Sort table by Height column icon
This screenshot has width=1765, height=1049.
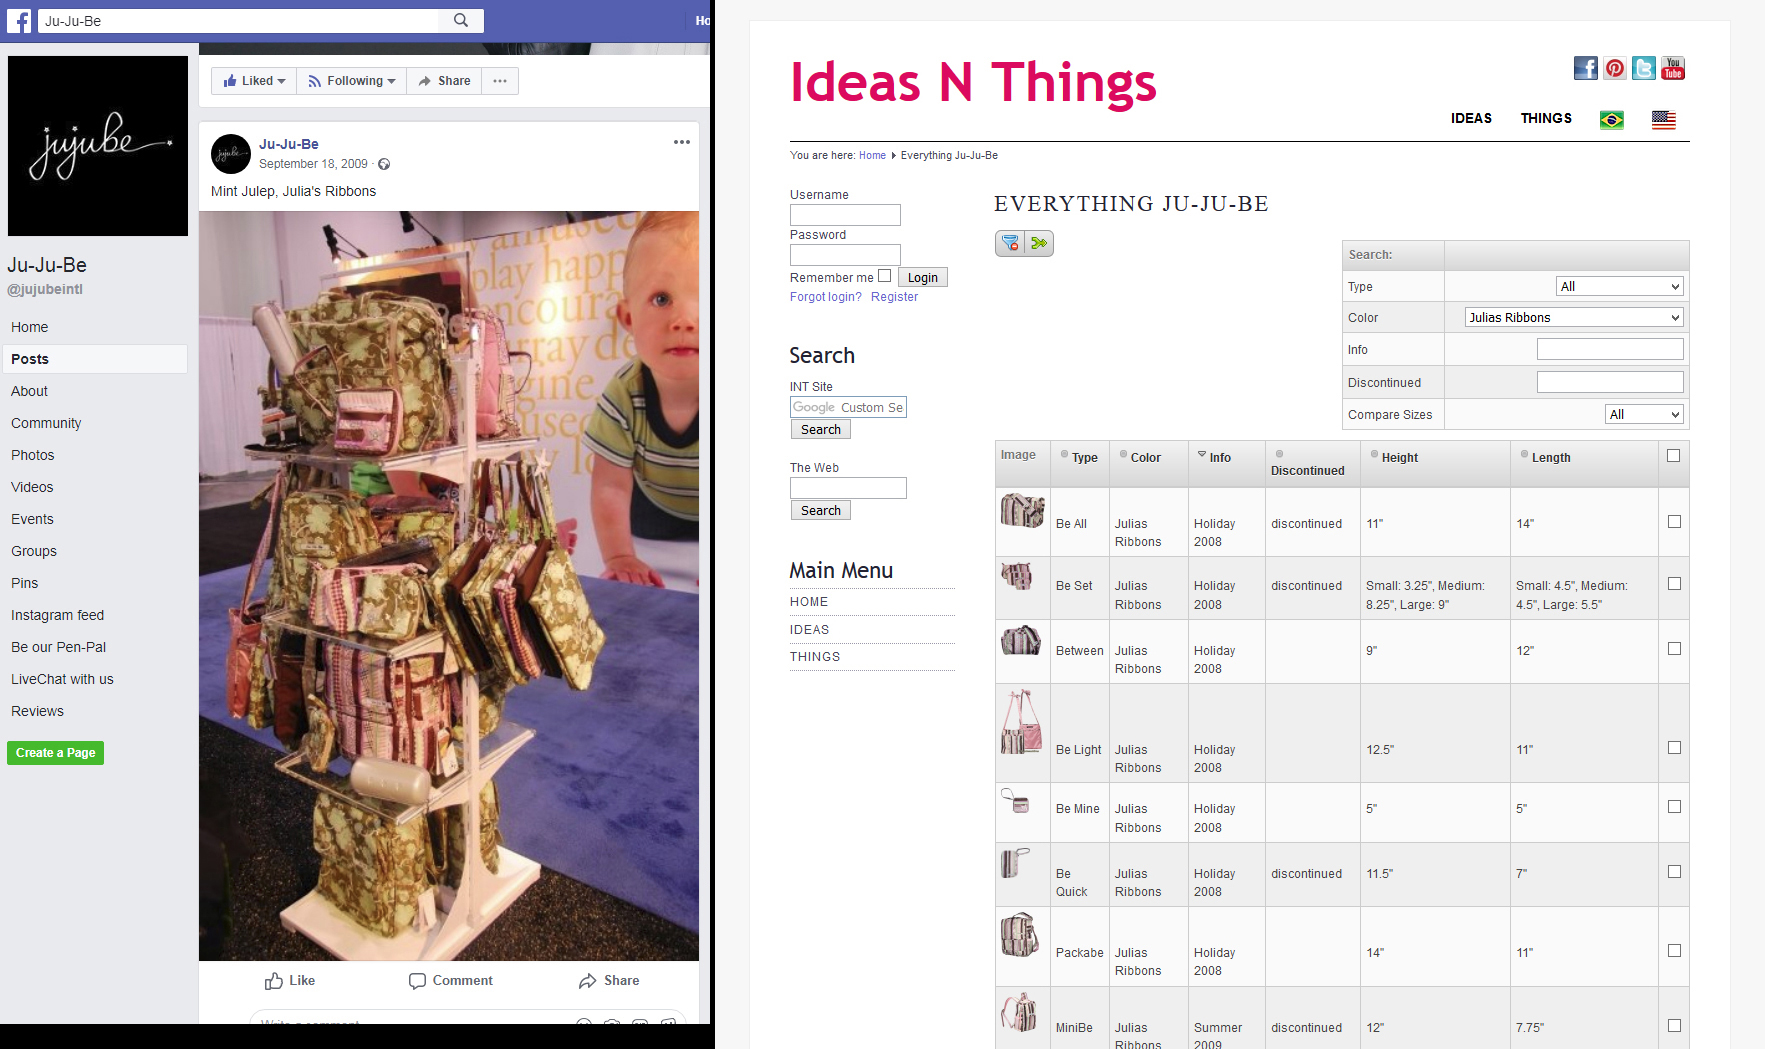[1375, 454]
